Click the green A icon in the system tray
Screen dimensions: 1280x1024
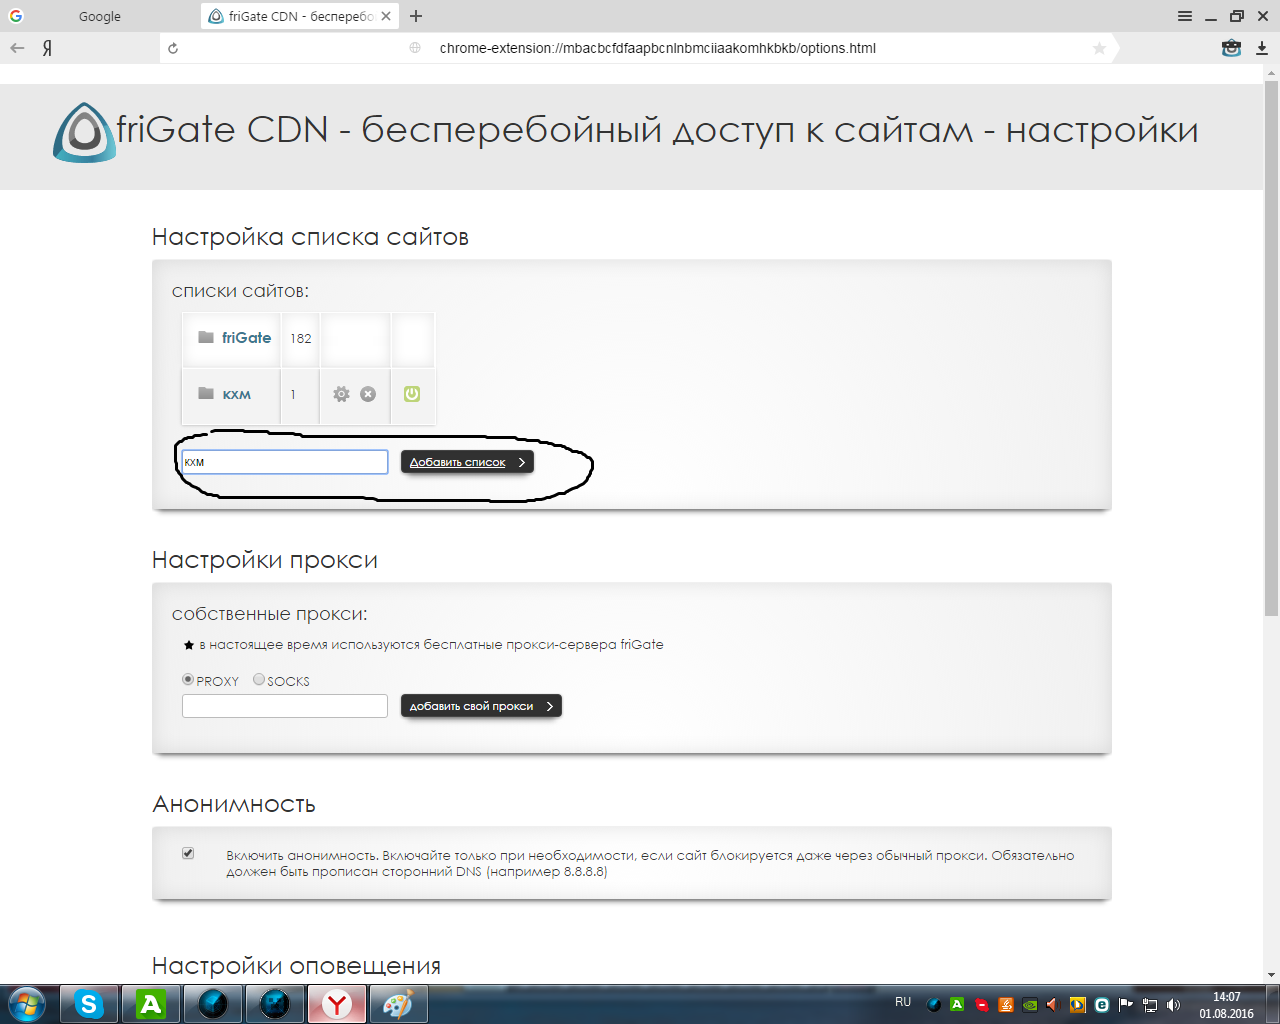click(957, 1005)
